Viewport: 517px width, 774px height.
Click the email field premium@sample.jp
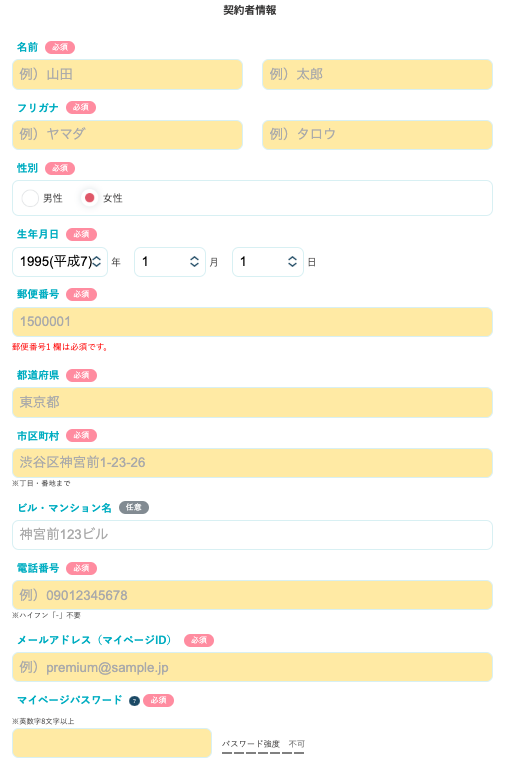click(252, 667)
